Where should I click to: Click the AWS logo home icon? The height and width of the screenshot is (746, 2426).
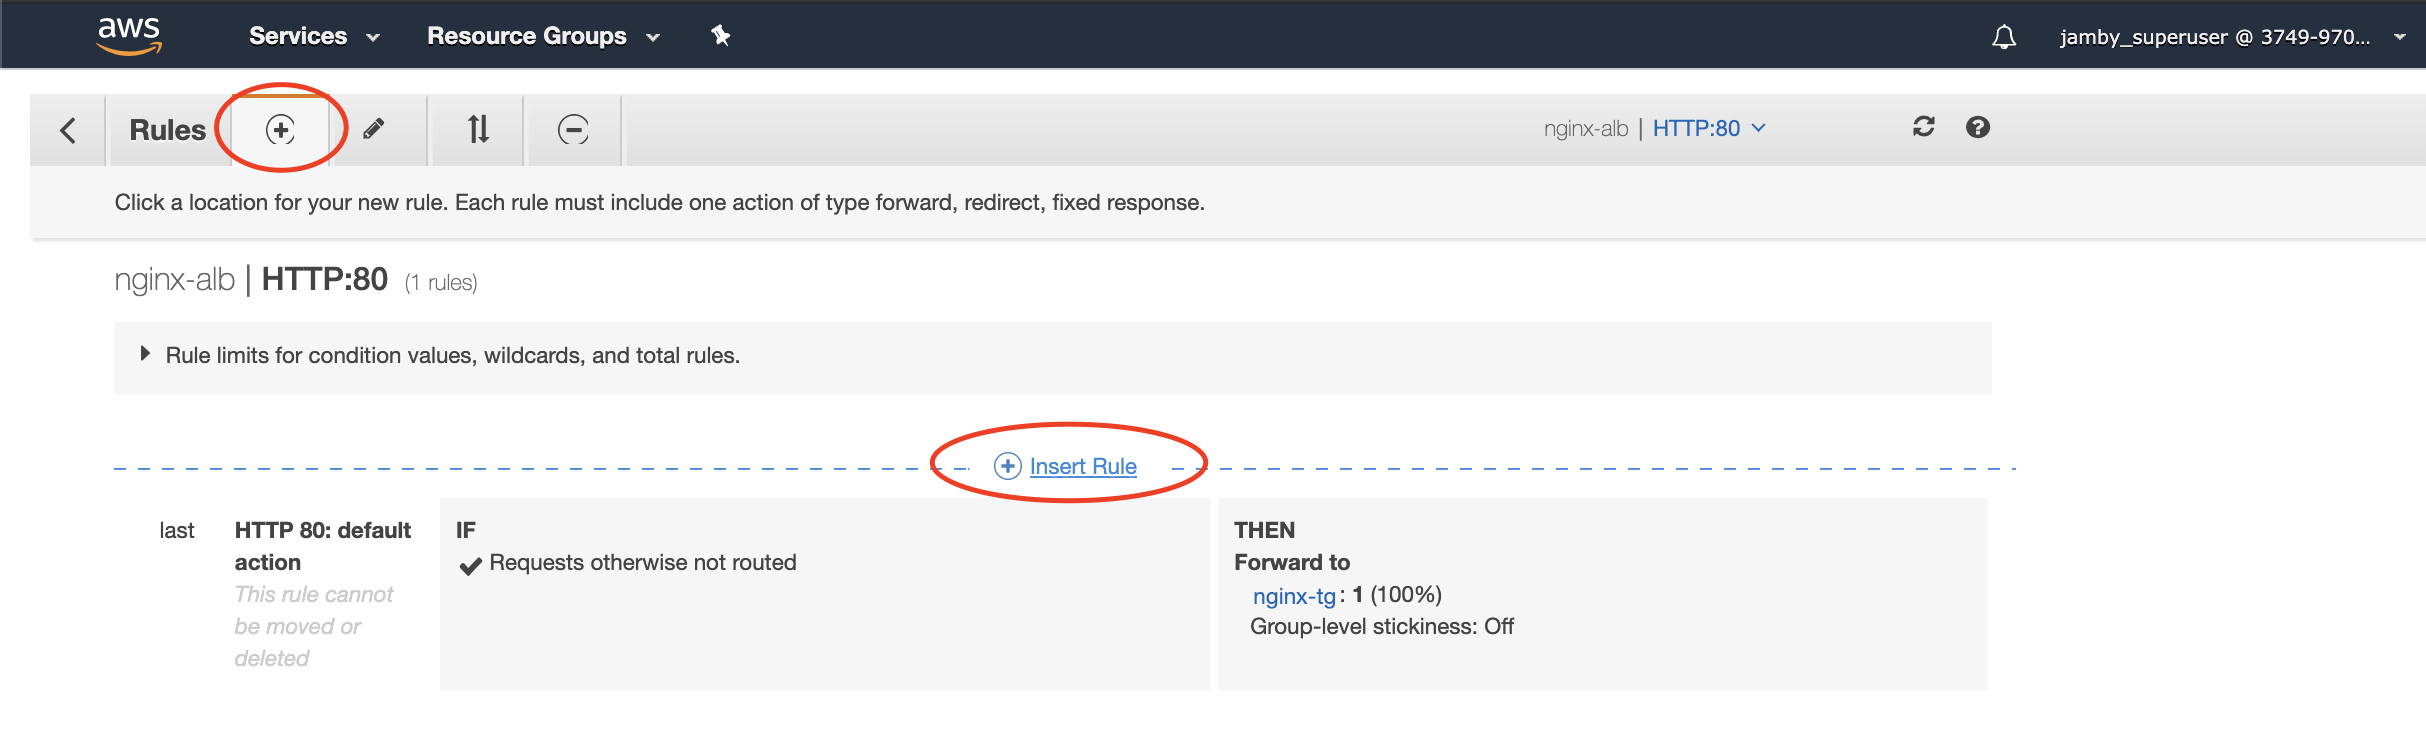(129, 35)
